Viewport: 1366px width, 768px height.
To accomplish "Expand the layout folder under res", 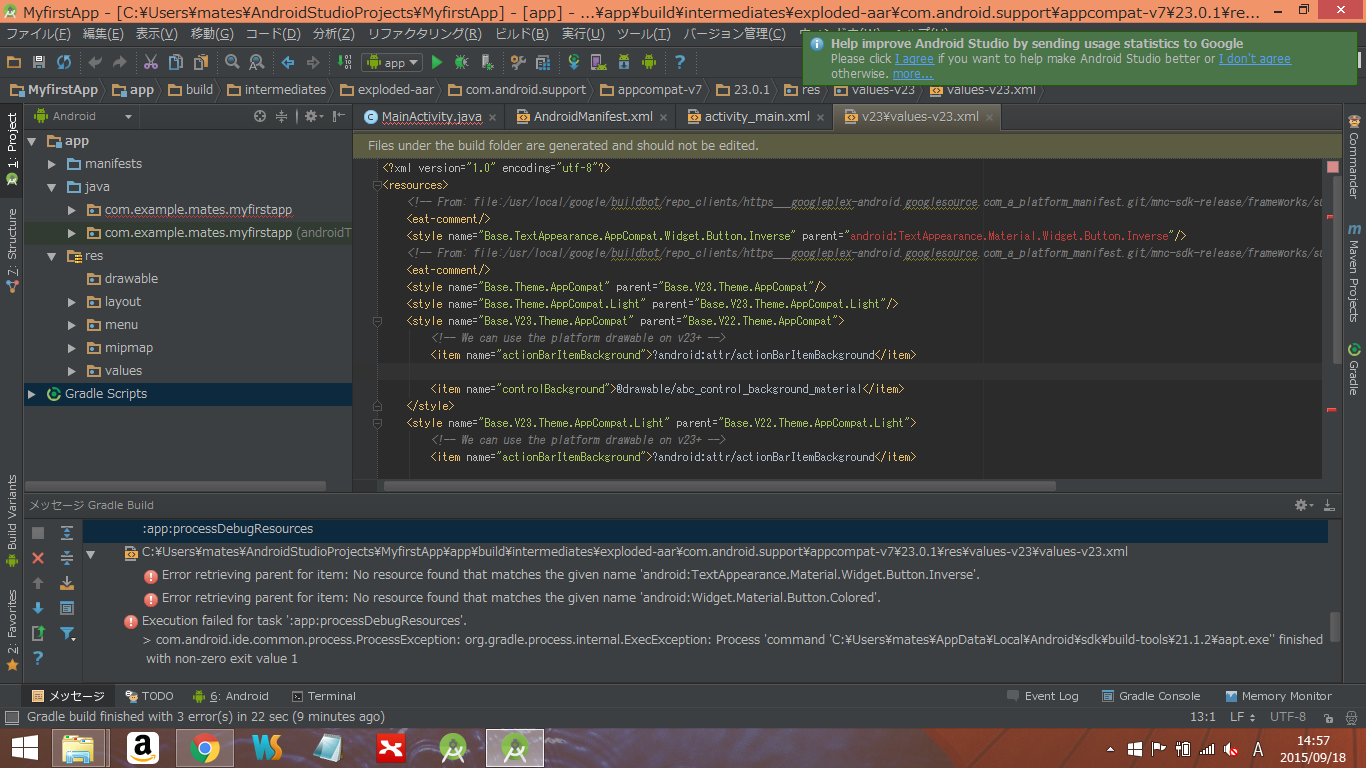I will tap(72, 302).
